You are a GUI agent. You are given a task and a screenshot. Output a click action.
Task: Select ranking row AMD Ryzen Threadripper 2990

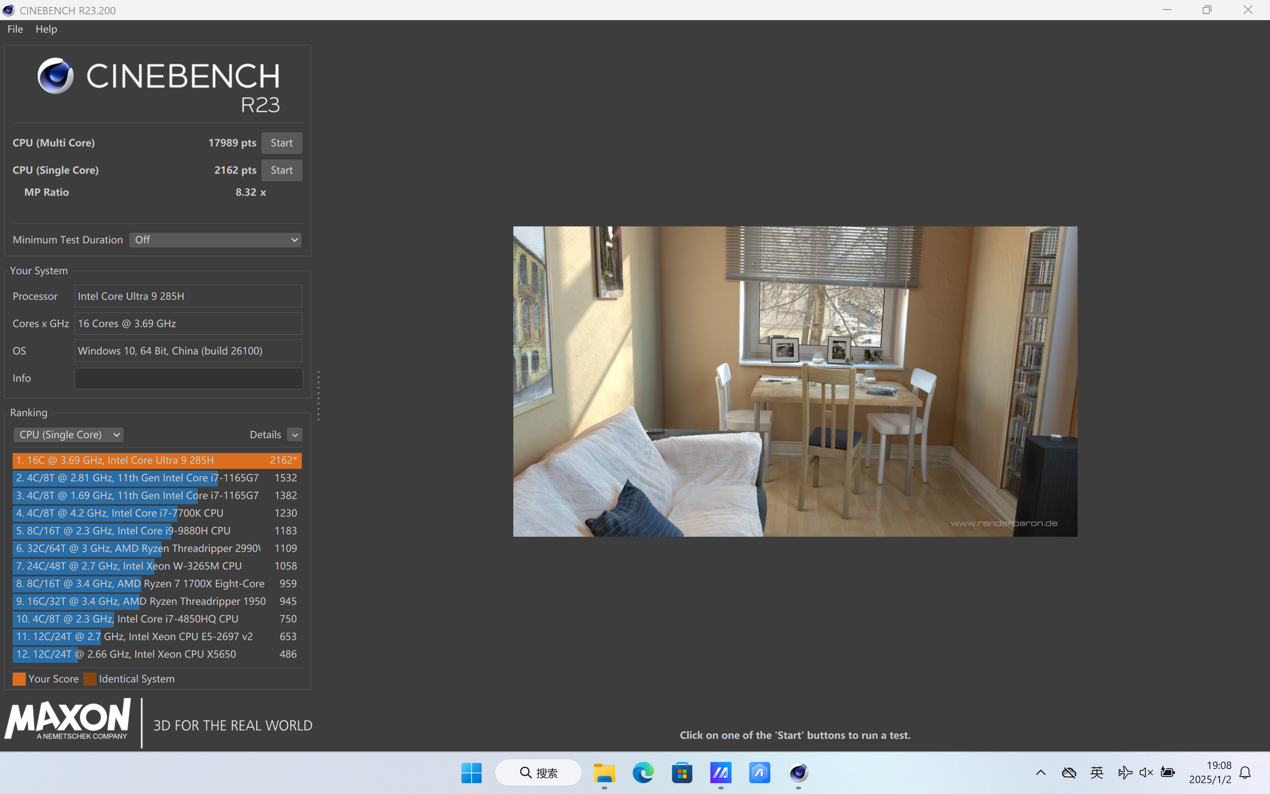coord(157,548)
